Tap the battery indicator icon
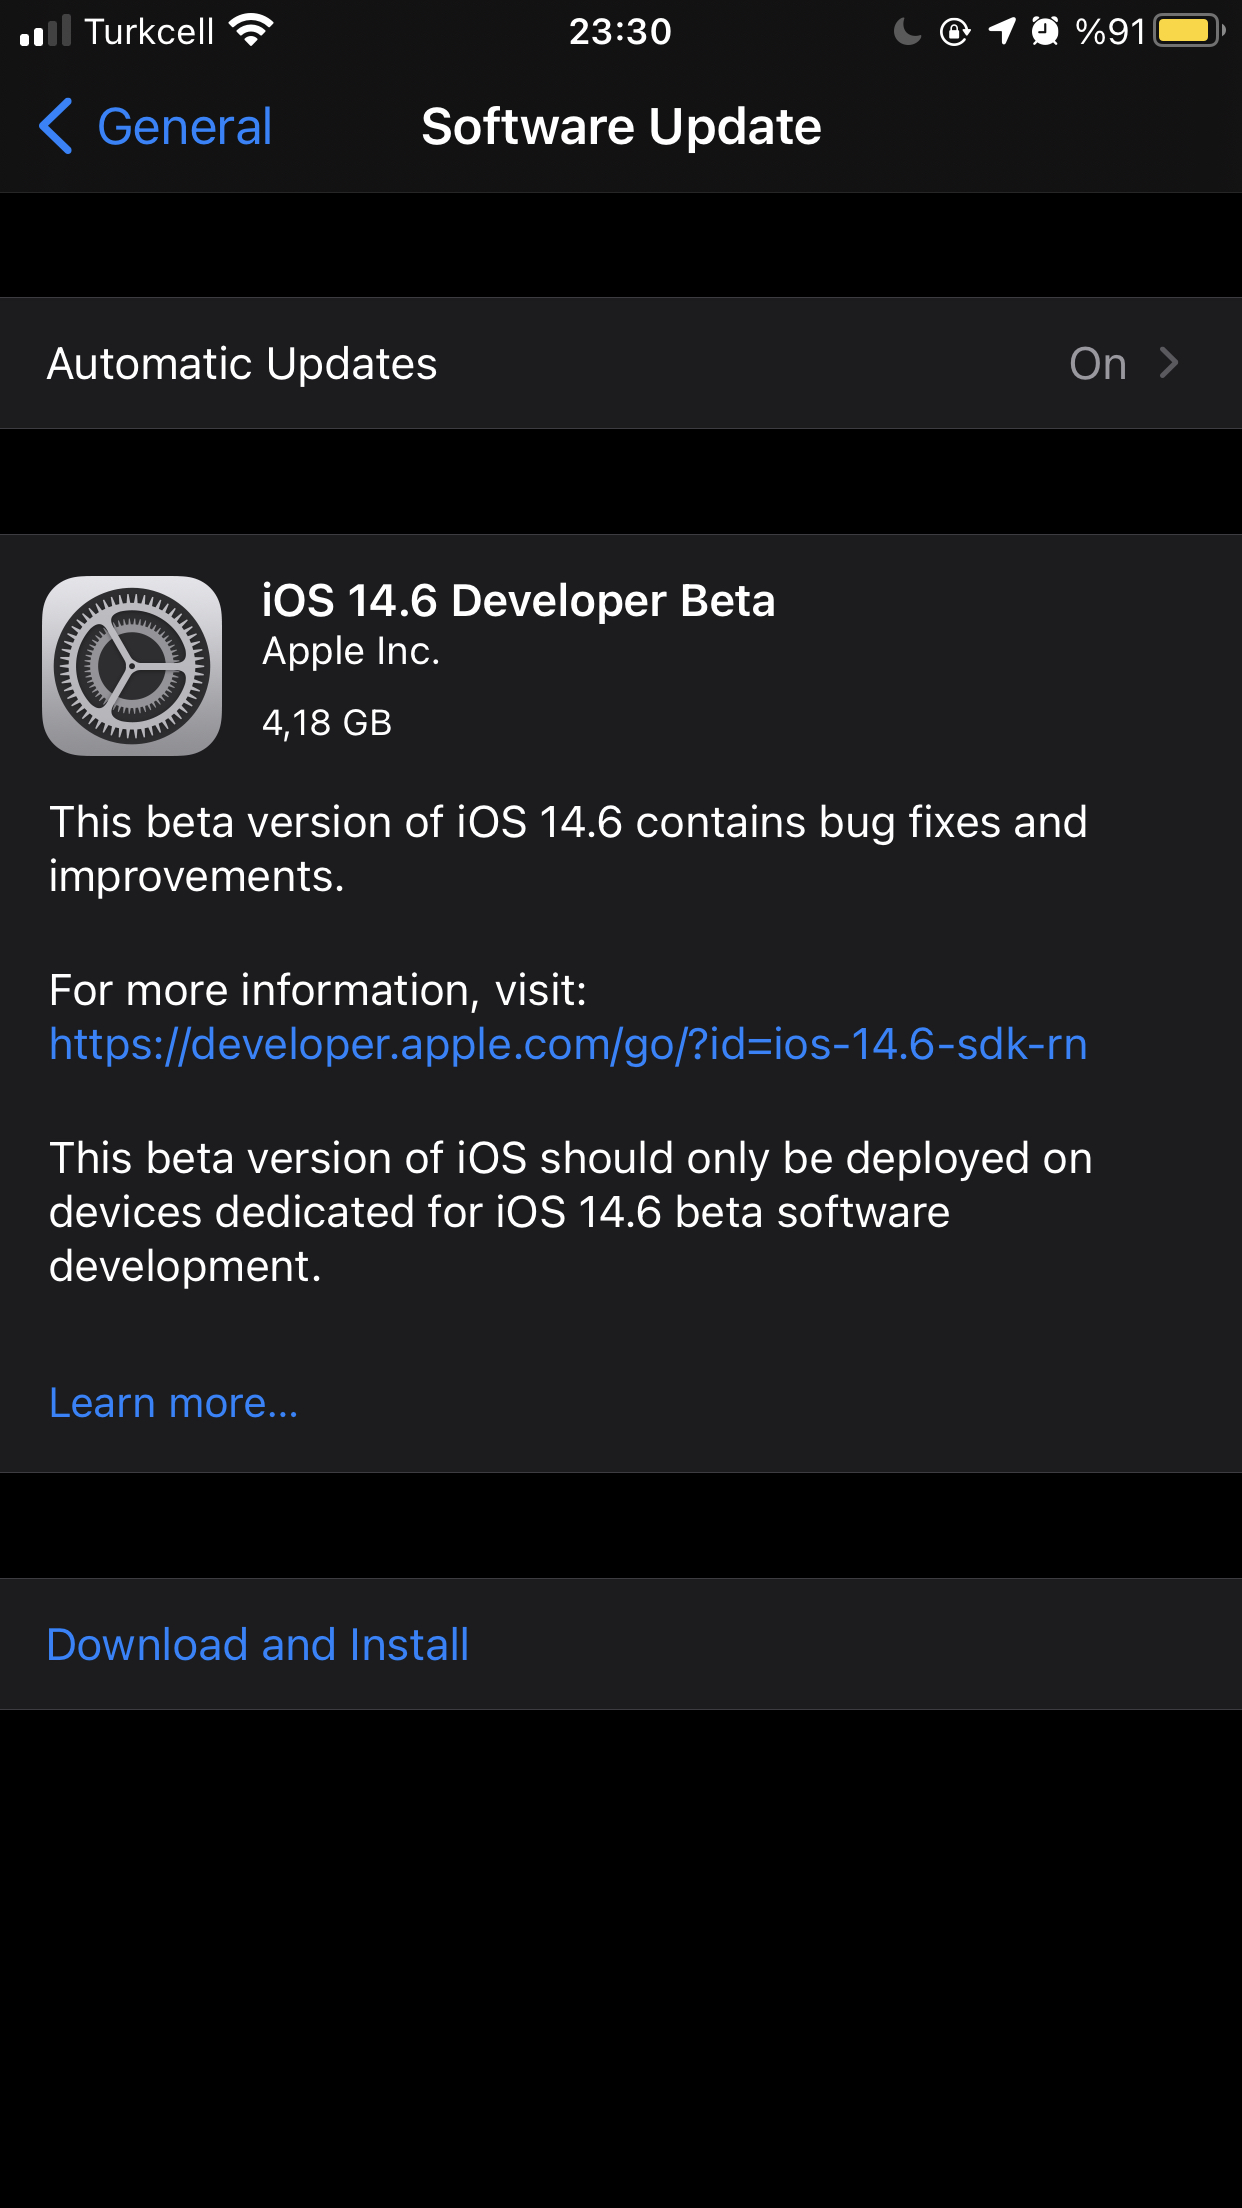The image size is (1242, 2208). pyautogui.click(x=1189, y=31)
